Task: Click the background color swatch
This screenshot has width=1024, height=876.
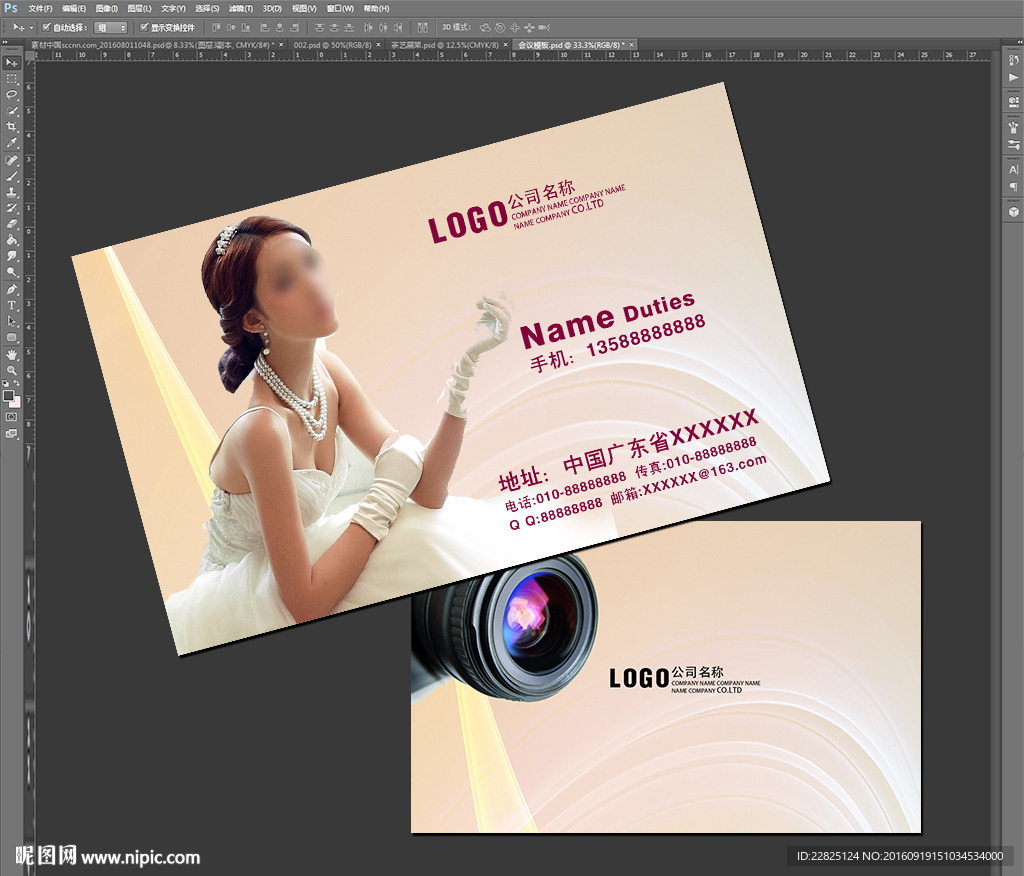Action: (15, 402)
